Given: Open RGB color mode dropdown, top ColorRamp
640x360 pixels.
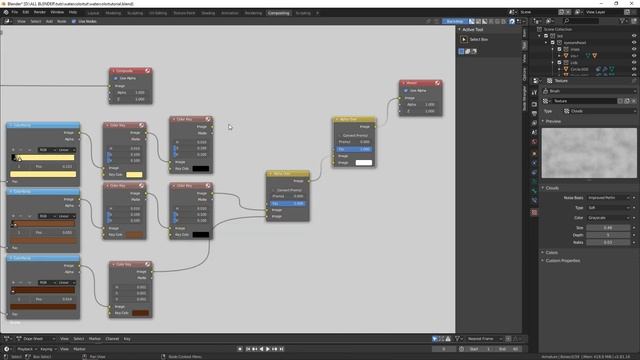Looking at the screenshot, I should (47, 150).
